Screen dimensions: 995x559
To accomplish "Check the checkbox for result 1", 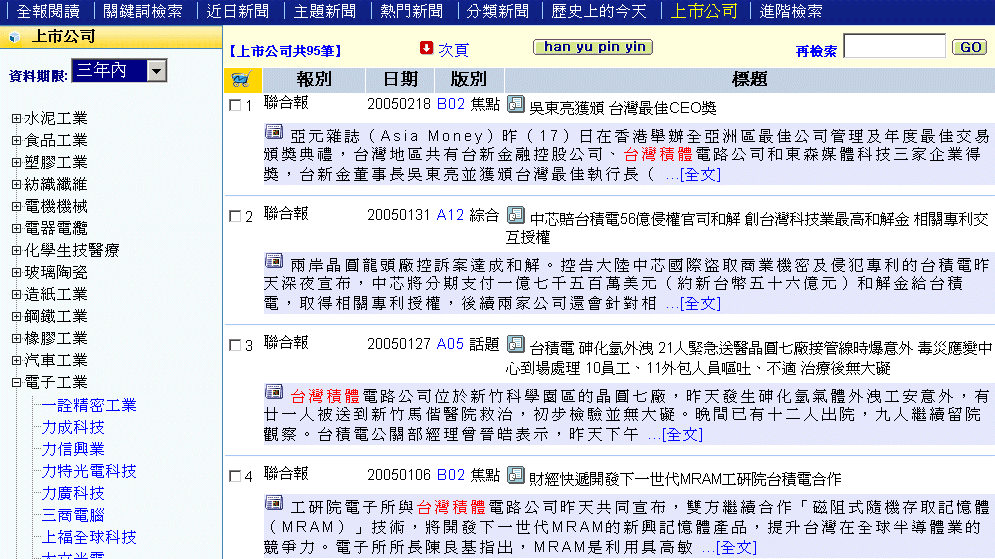I will (x=235, y=106).
